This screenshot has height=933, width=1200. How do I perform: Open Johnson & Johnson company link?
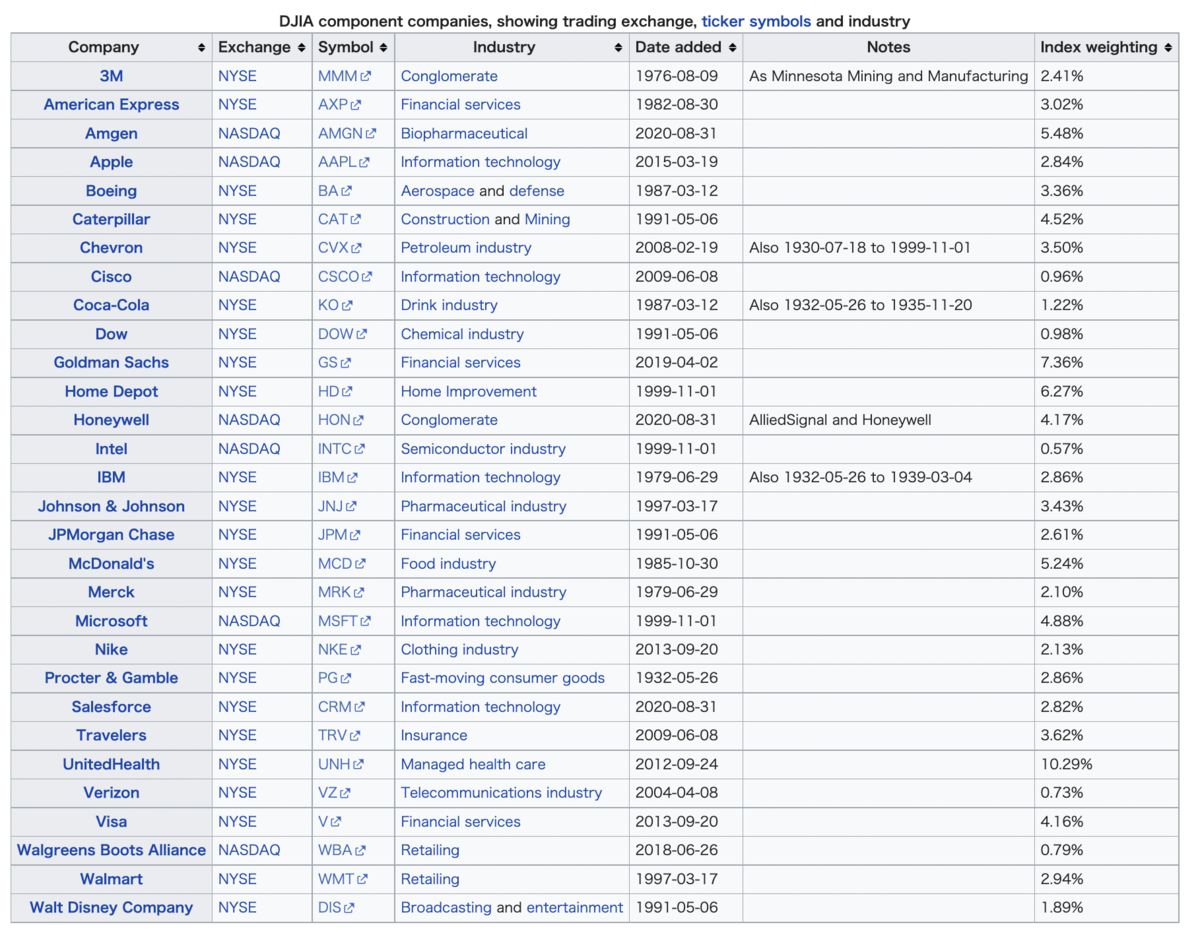coord(111,506)
